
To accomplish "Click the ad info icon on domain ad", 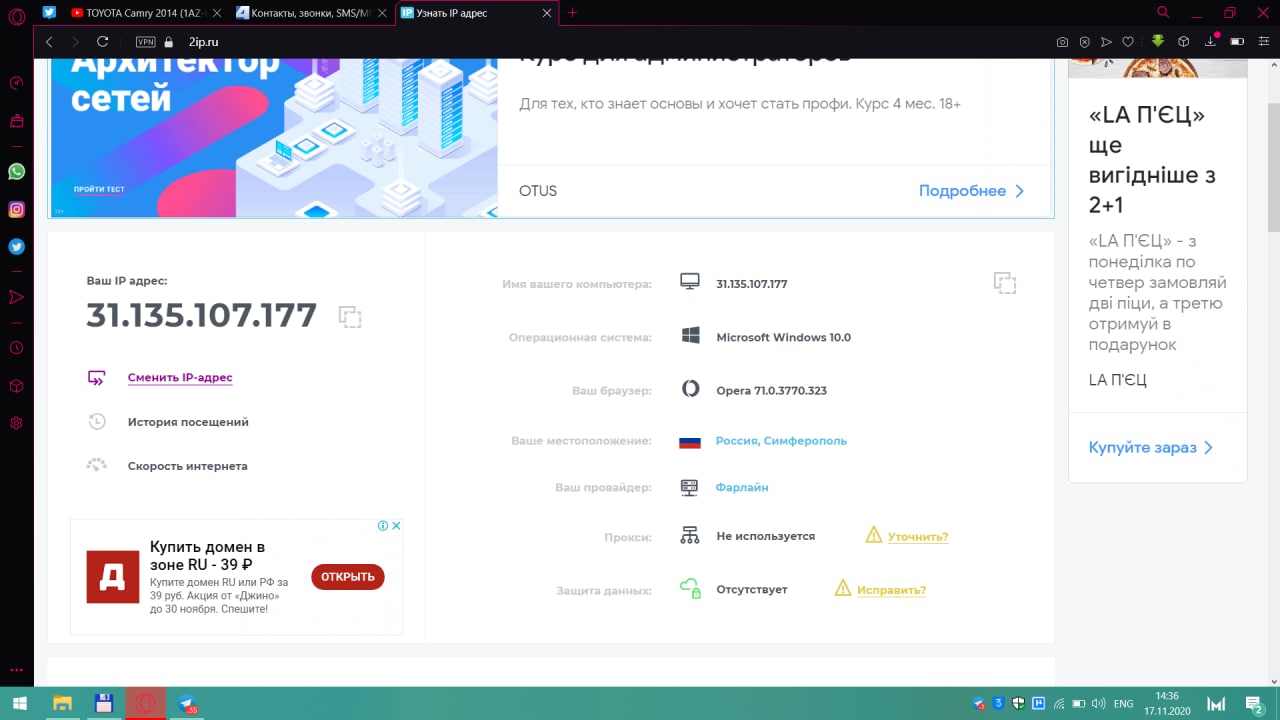I will tap(383, 526).
